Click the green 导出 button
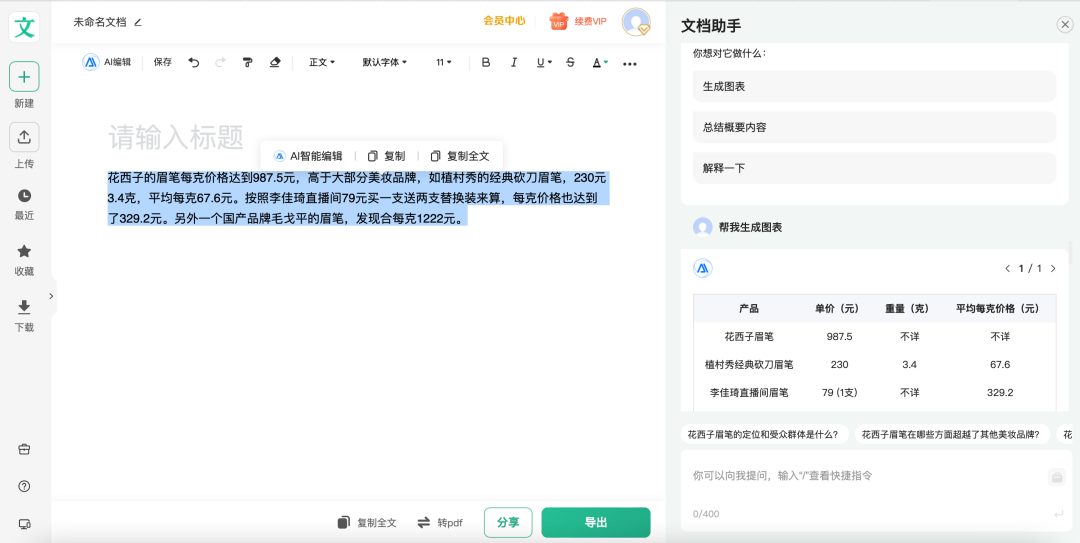 click(x=596, y=522)
